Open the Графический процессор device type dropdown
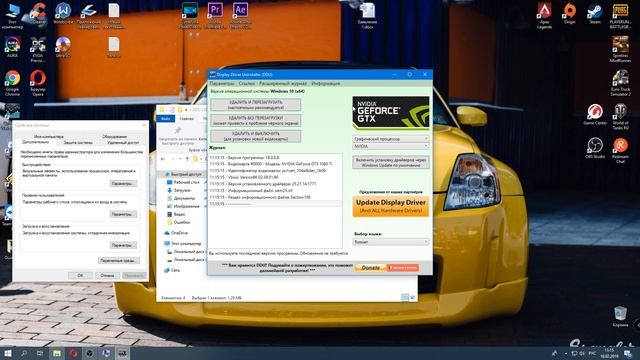This screenshot has height=360, width=640. [391, 139]
